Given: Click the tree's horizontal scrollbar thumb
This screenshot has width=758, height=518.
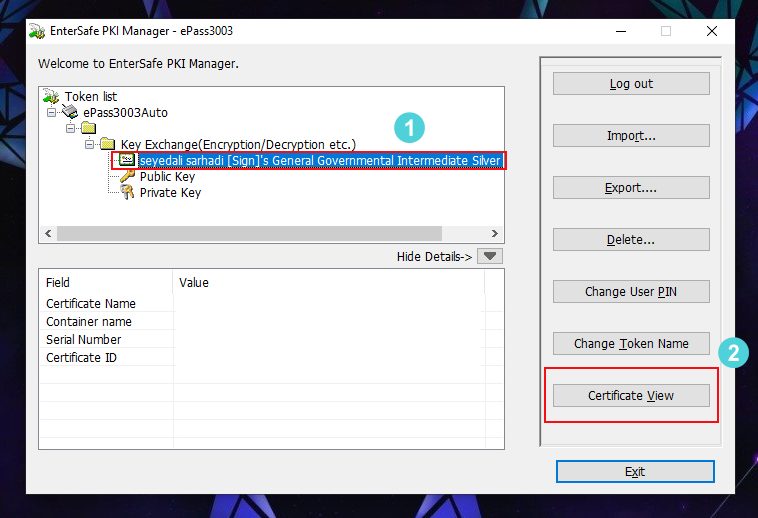Looking at the screenshot, I should click(249, 233).
